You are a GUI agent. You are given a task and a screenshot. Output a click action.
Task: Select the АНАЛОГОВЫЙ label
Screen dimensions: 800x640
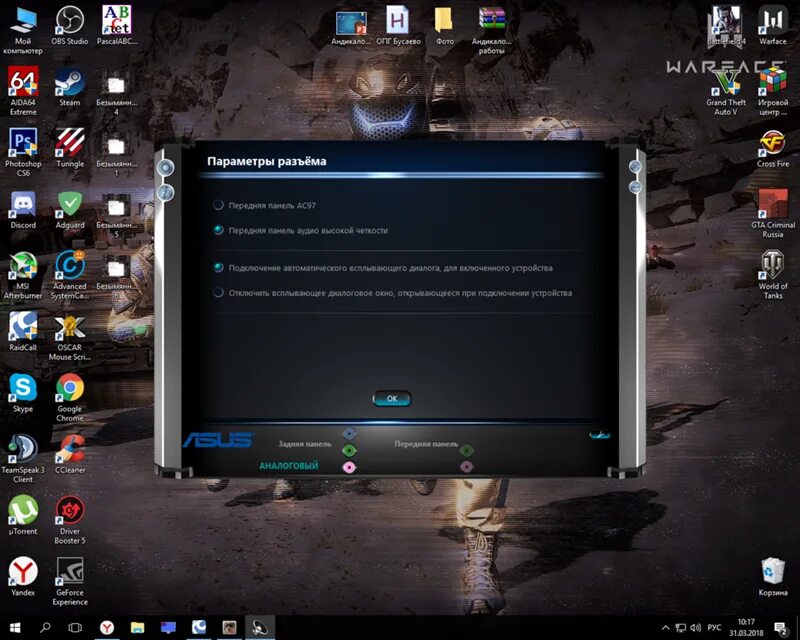click(289, 466)
